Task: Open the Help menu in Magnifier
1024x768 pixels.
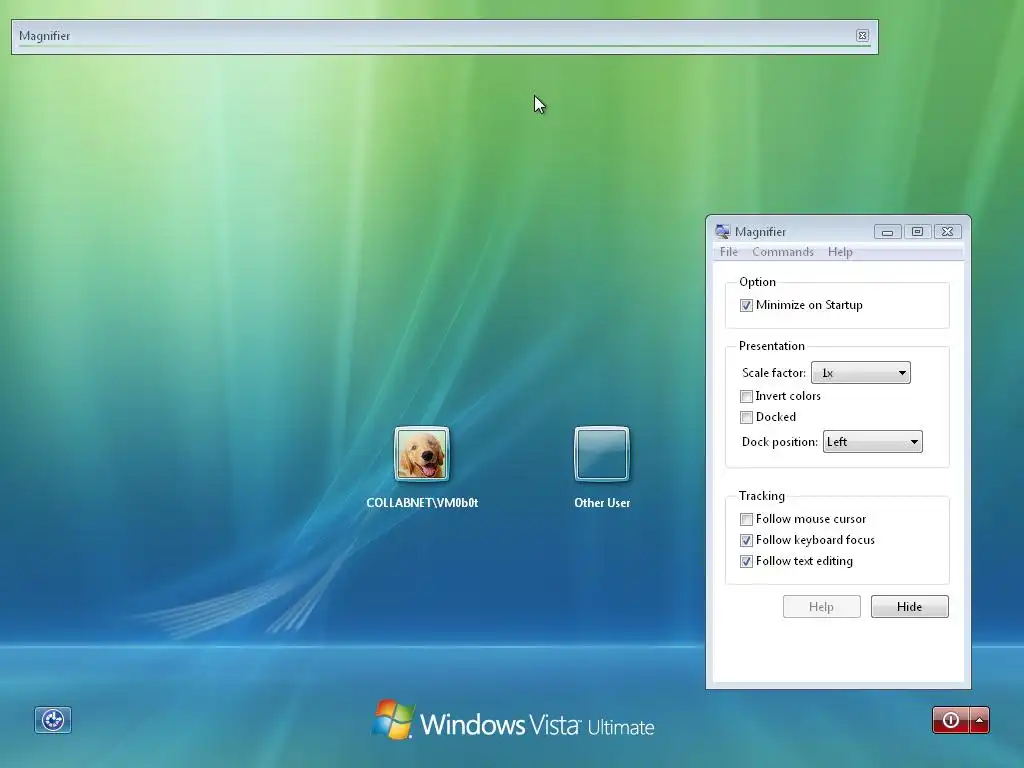Action: 840,252
